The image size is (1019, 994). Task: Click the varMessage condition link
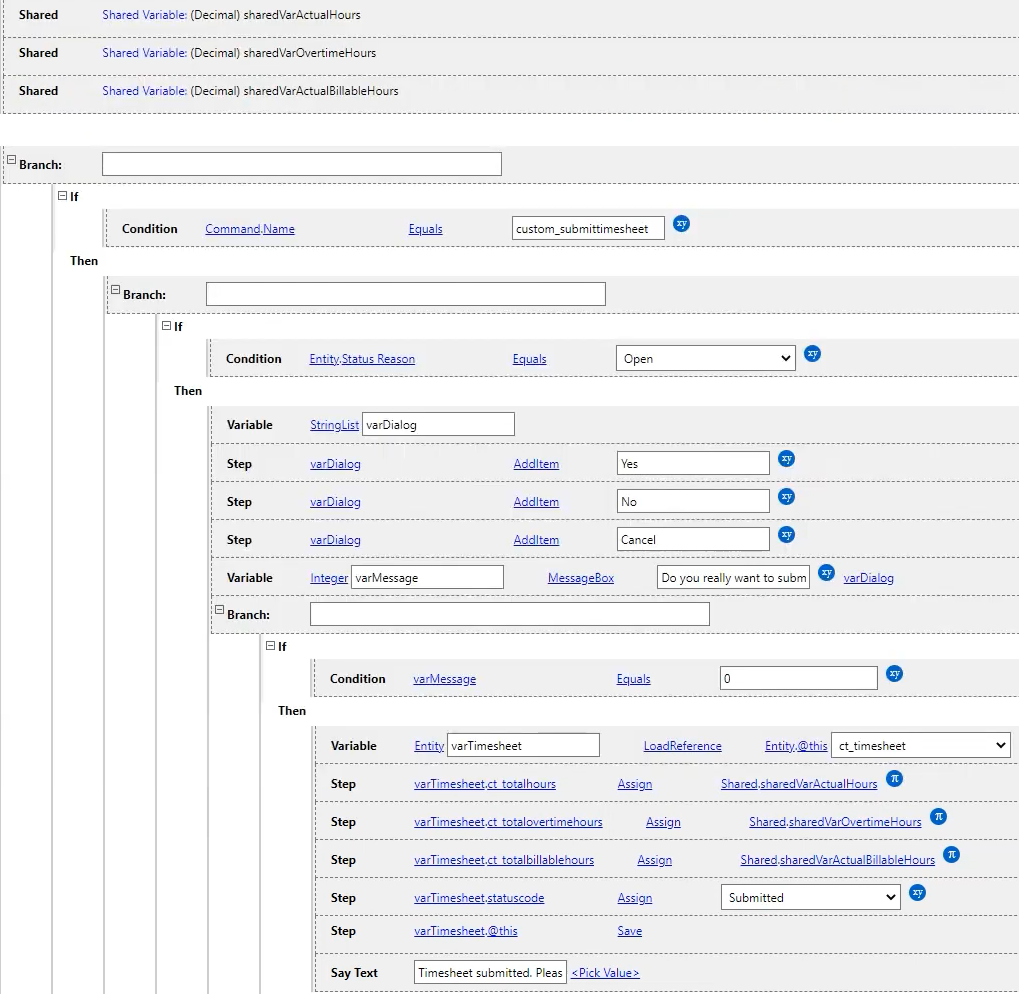445,679
